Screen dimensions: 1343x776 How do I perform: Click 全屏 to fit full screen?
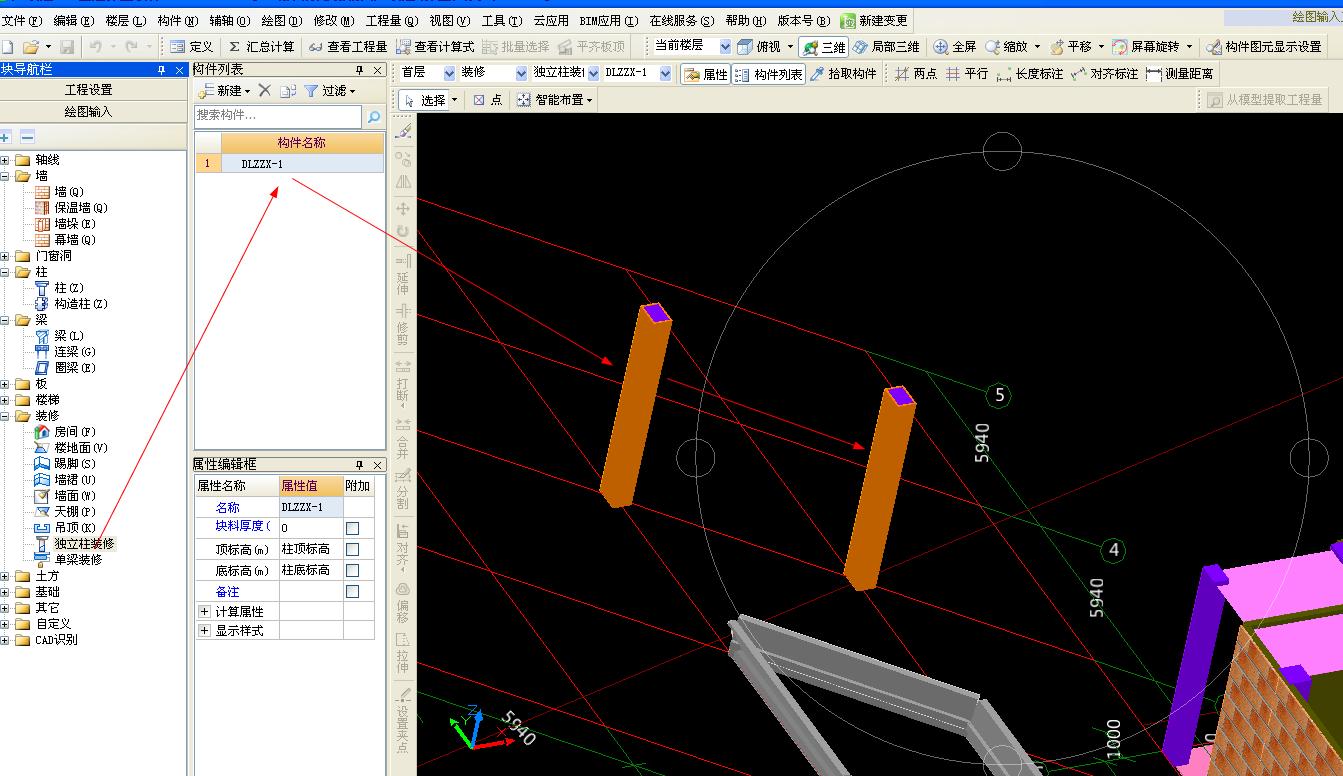tap(954, 47)
